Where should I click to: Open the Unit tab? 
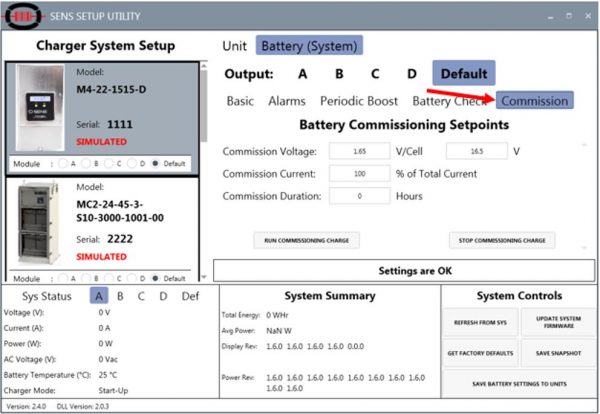[234, 46]
